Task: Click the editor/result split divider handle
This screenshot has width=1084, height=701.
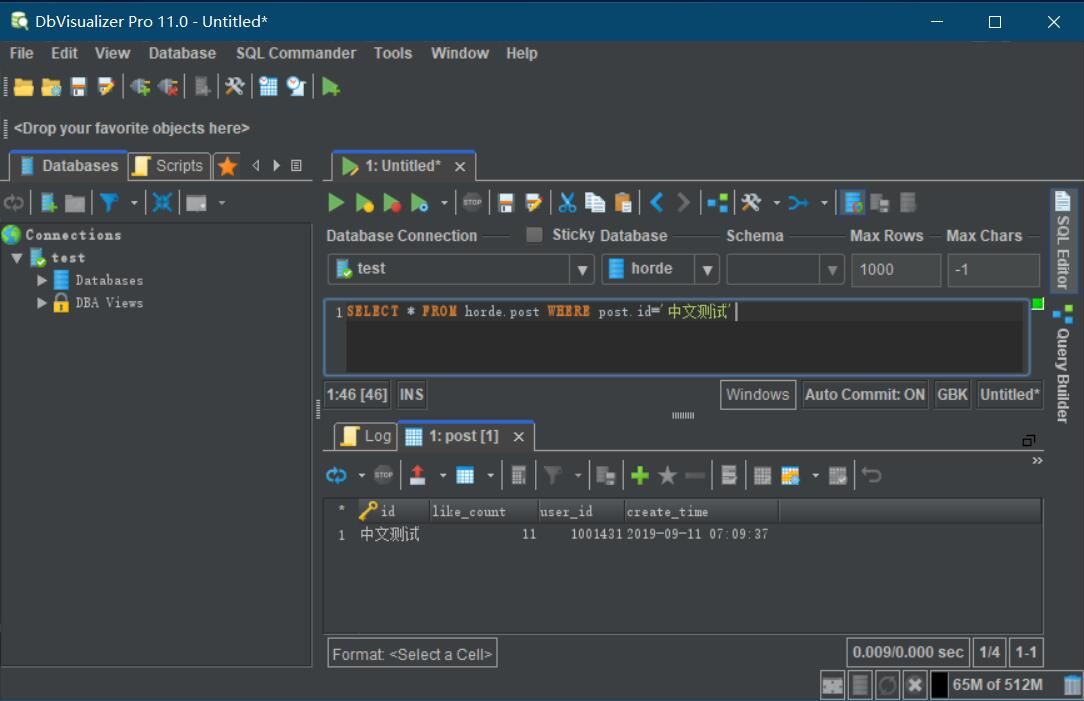Action: [683, 415]
